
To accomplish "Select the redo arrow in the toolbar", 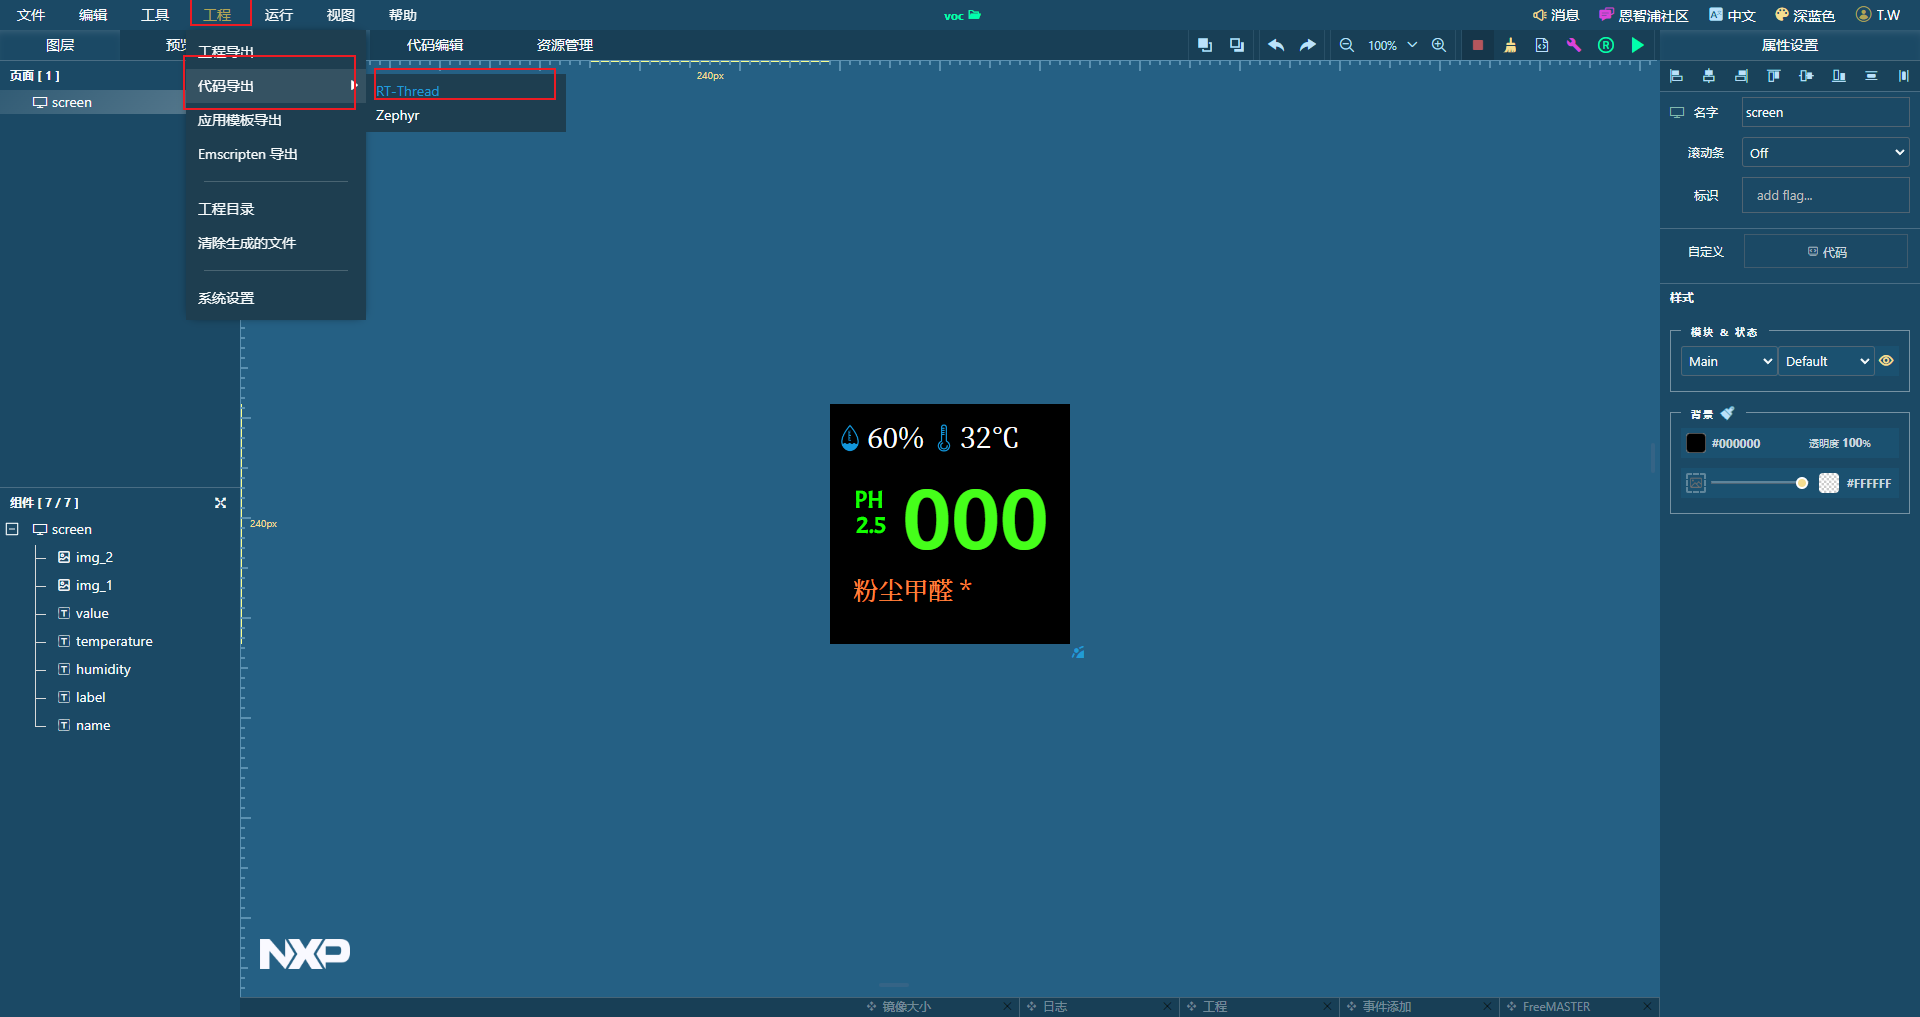I will pos(1307,45).
